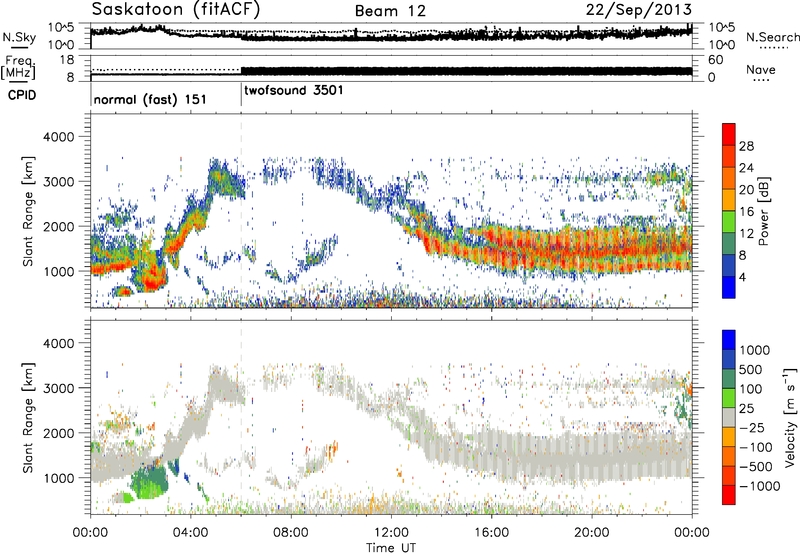This screenshot has width=800, height=554.
Task: Click the 'Saskatoon (fitACF)' title text
Action: click(176, 9)
